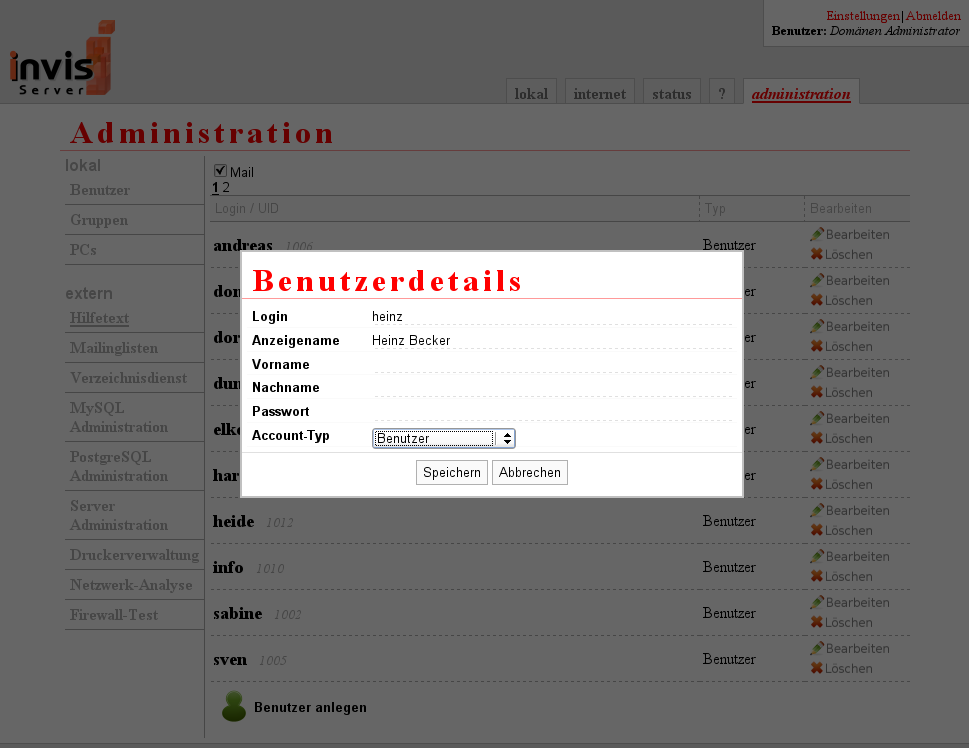Click the green Benutzer anlegen user icon
969x748 pixels.
pos(234,705)
